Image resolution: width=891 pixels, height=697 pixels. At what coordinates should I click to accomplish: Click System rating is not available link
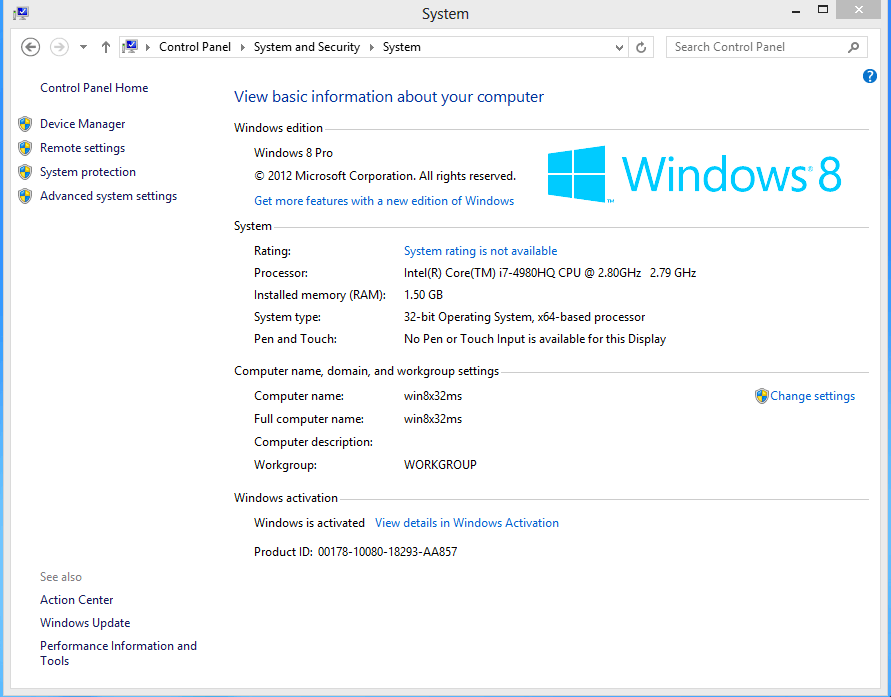[480, 251]
